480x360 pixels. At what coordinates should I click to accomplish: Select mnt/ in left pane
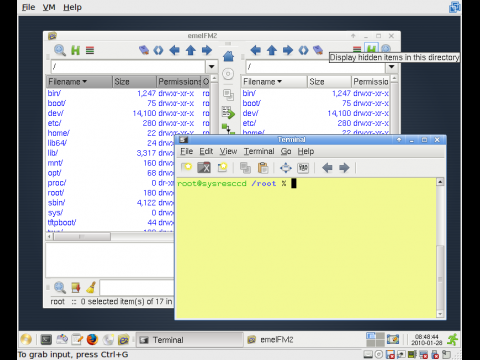[x=55, y=163]
